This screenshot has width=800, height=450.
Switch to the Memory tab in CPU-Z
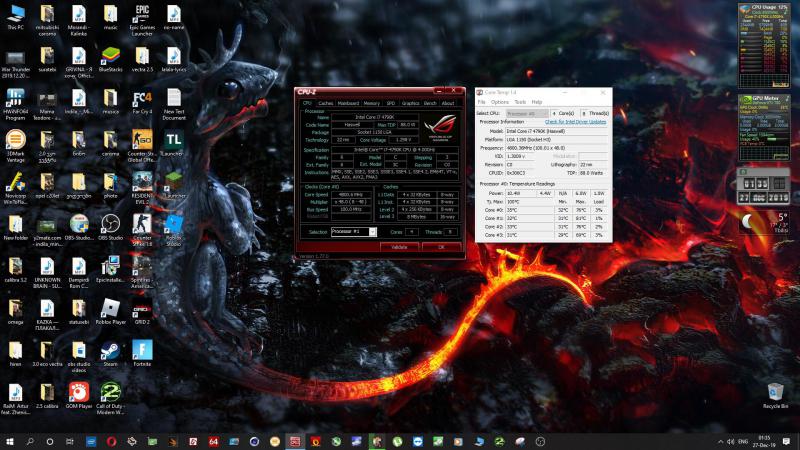371,103
